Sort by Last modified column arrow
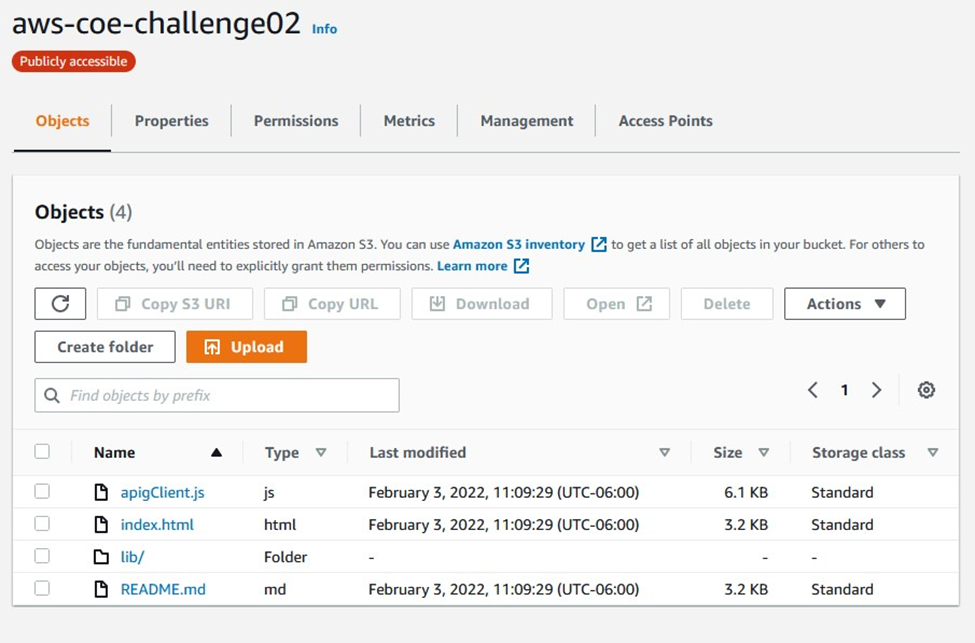The height and width of the screenshot is (643, 975). click(664, 452)
